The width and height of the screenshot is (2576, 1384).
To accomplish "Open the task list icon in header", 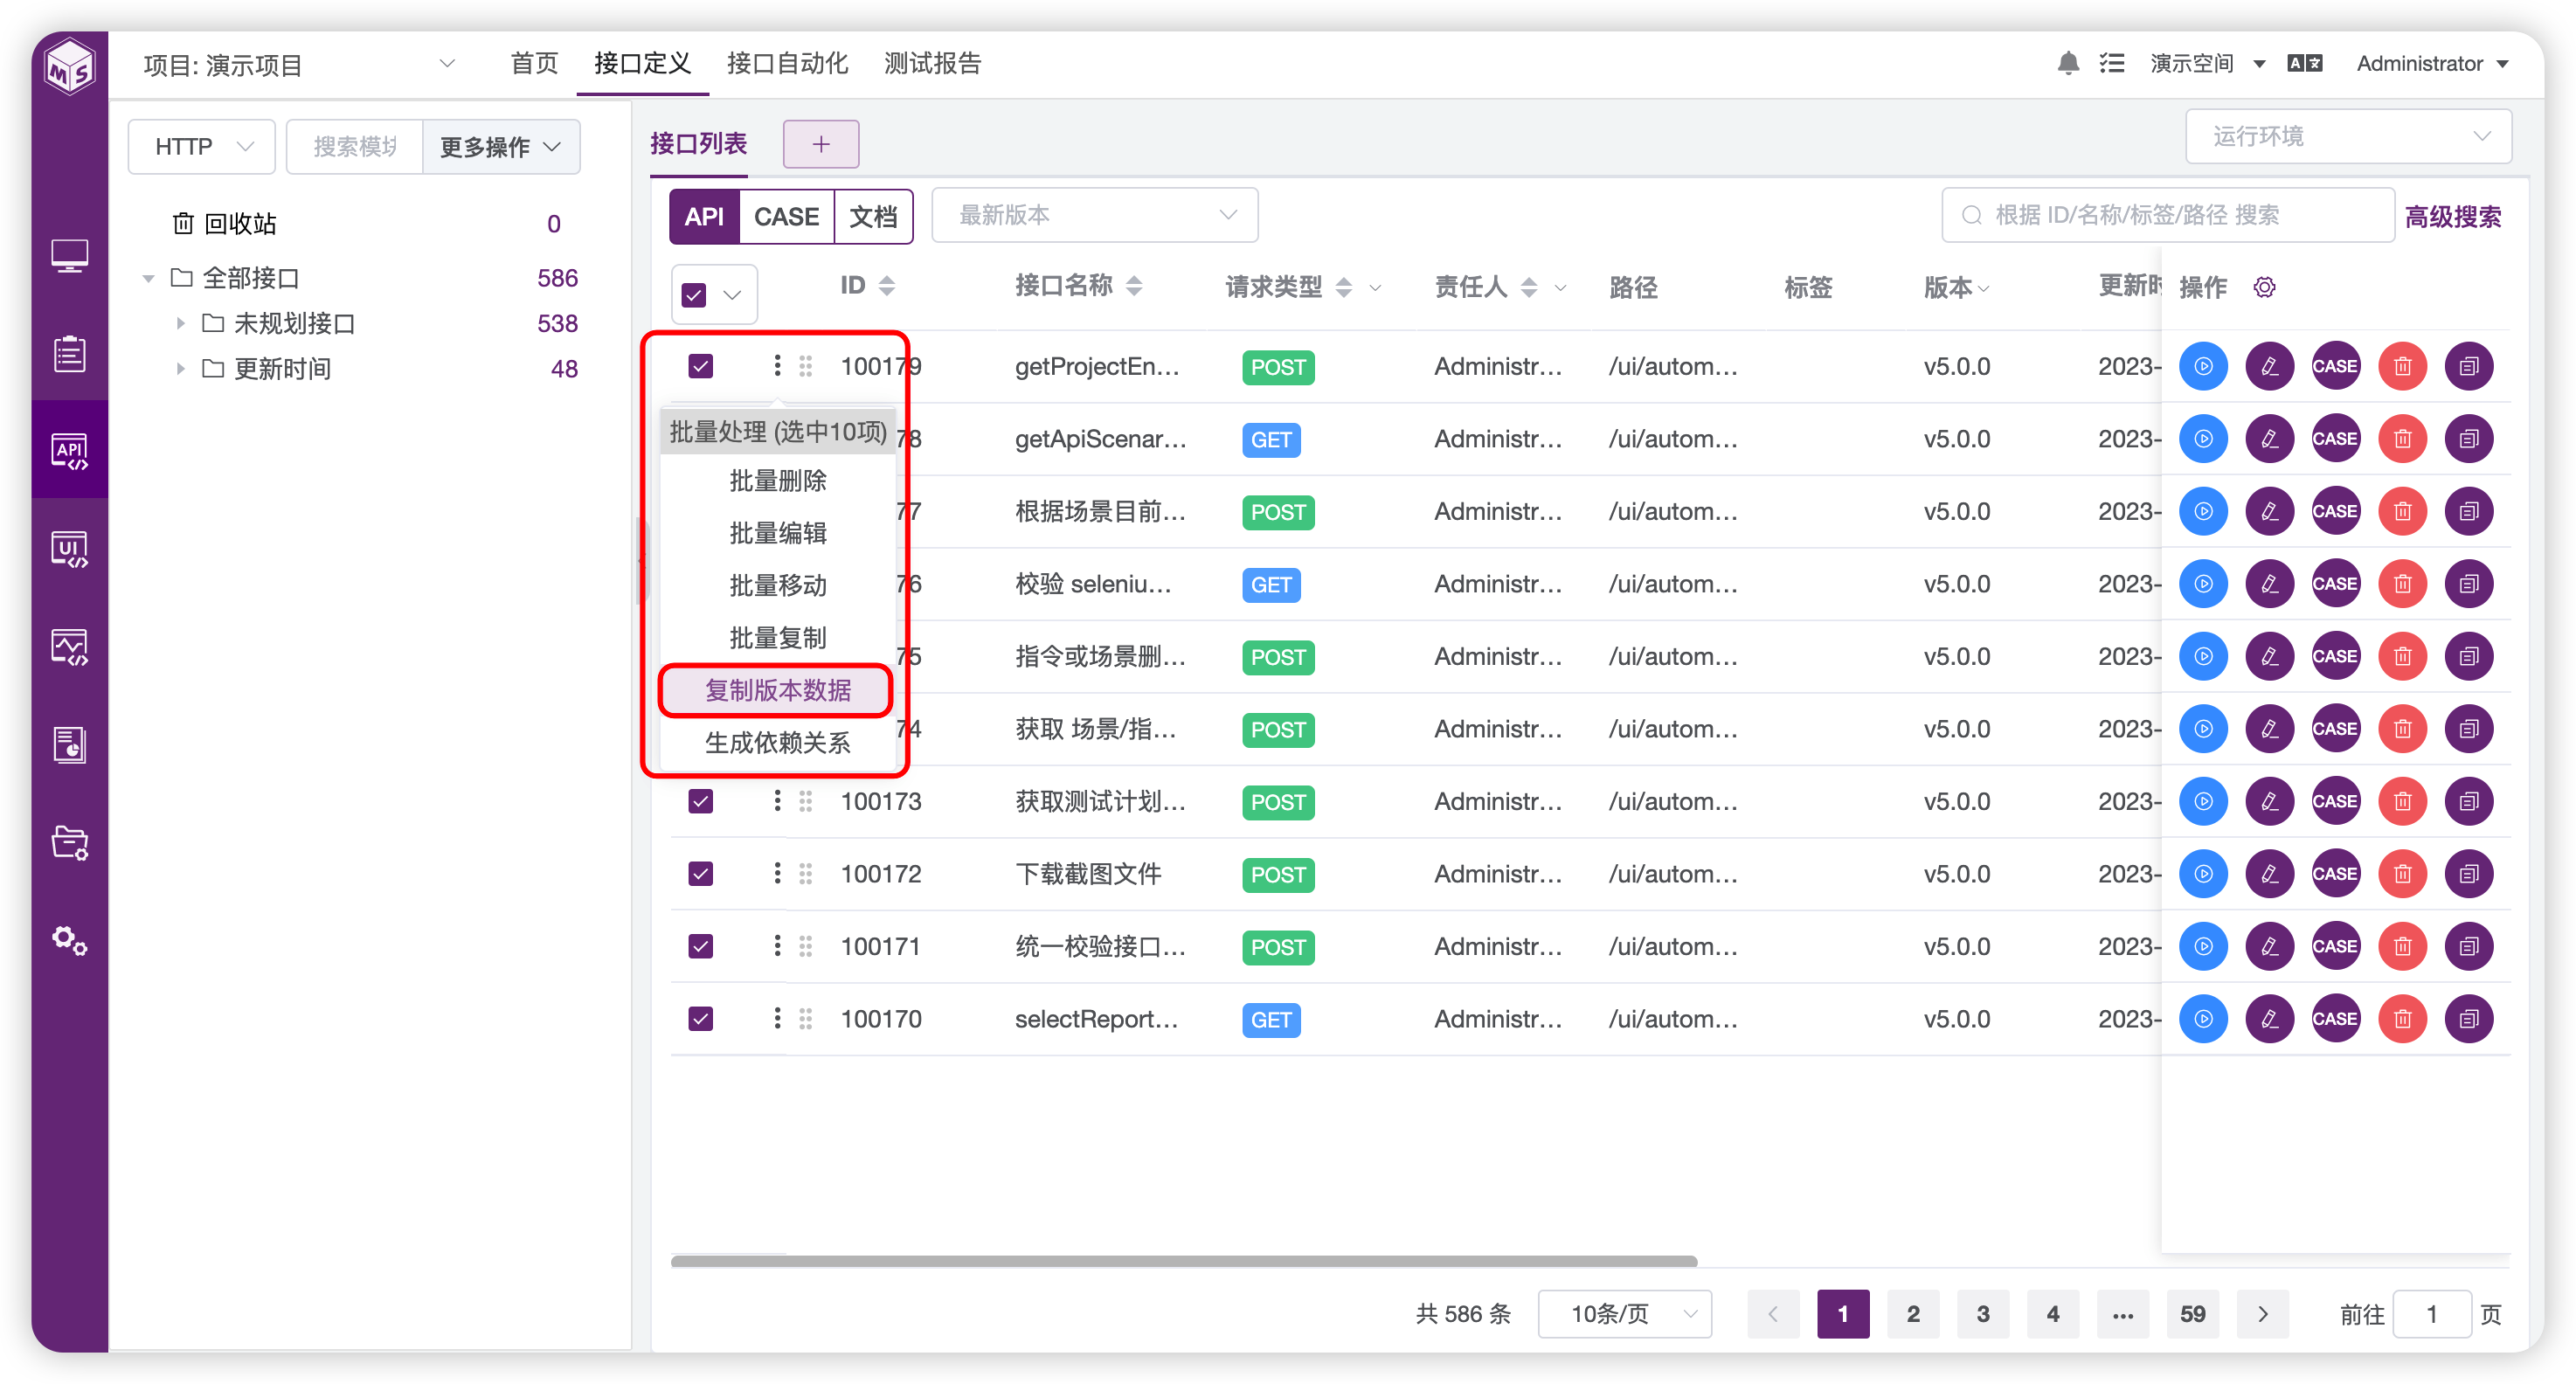I will [2111, 64].
